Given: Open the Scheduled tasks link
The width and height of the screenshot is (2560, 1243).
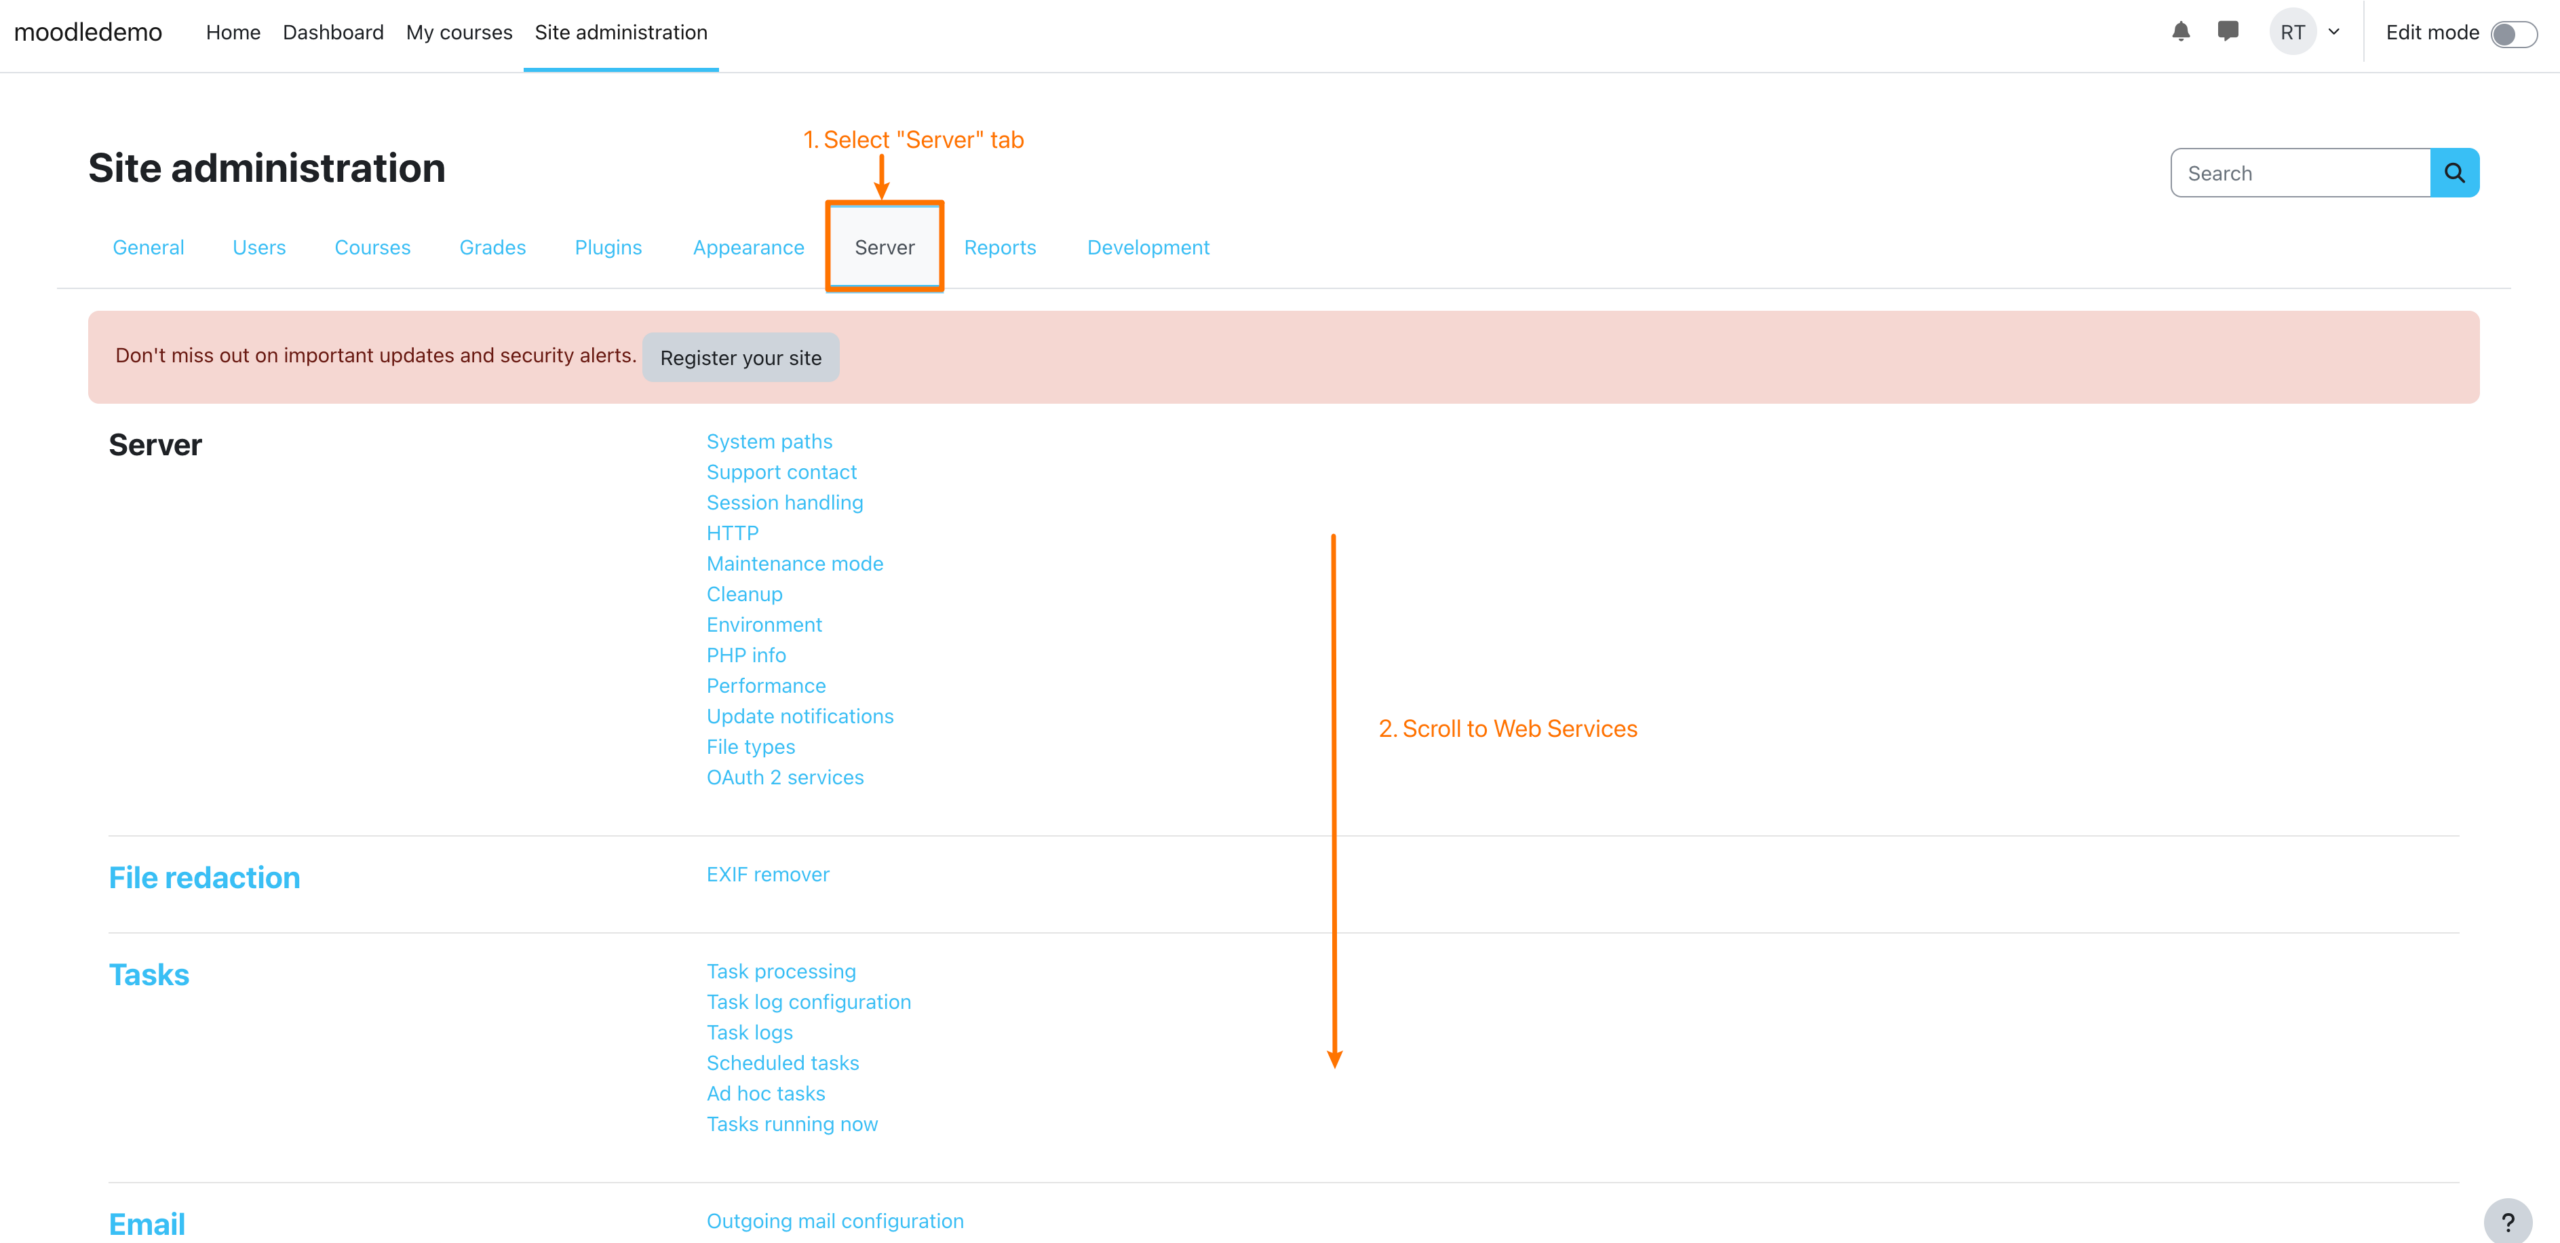Looking at the screenshot, I should click(783, 1063).
